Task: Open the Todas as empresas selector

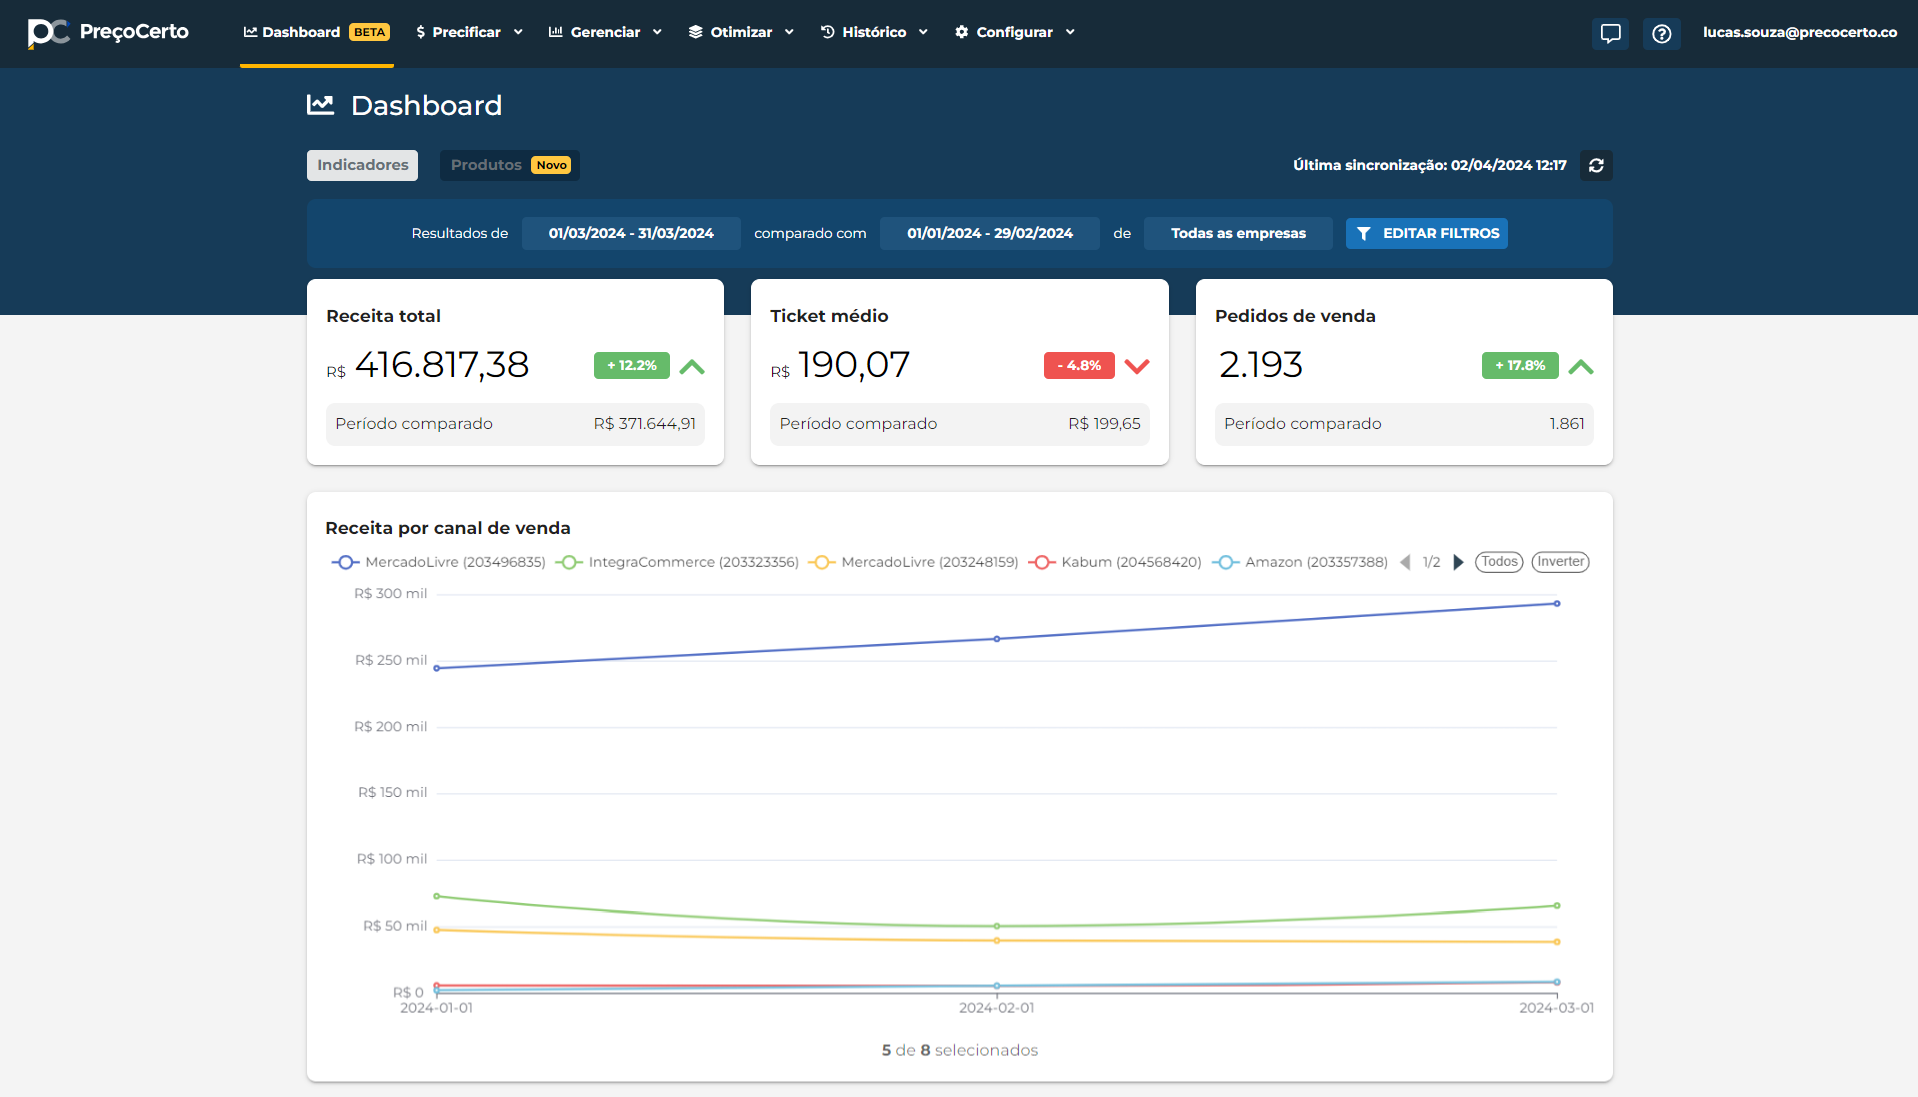Action: pos(1238,233)
